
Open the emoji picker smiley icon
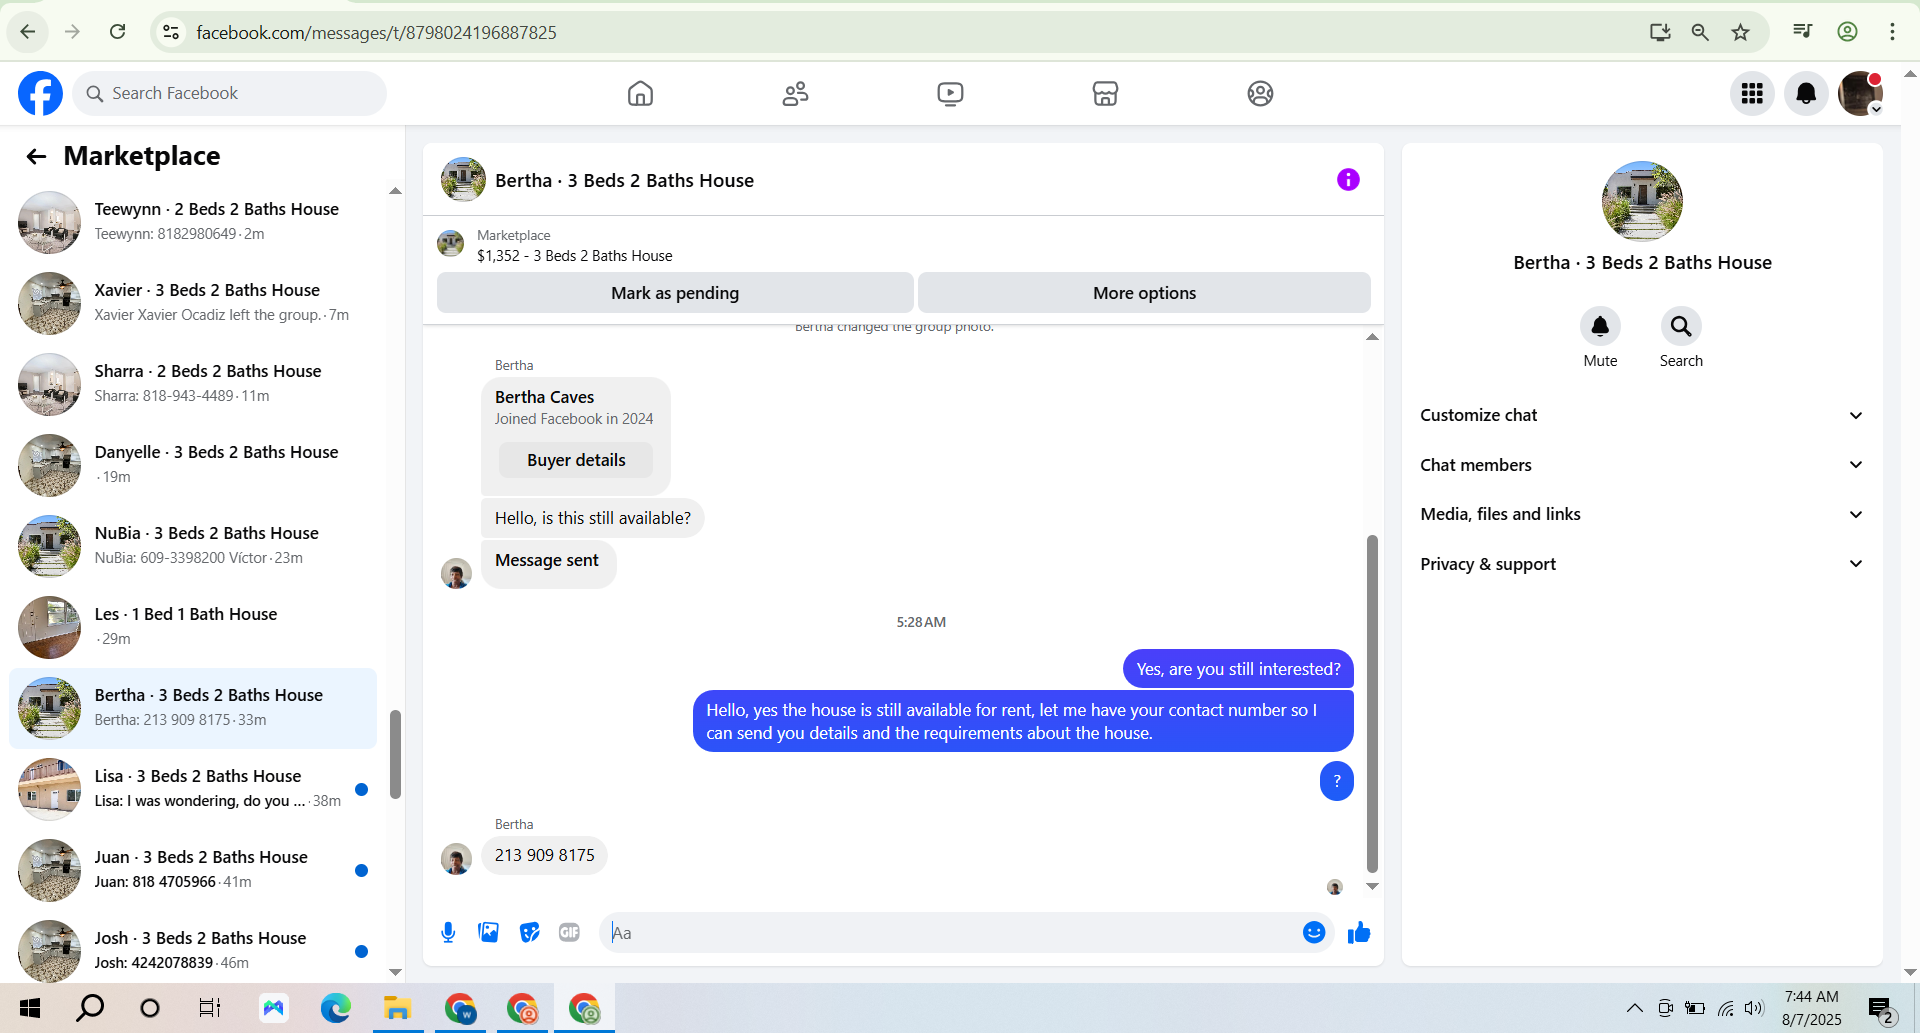[1314, 932]
